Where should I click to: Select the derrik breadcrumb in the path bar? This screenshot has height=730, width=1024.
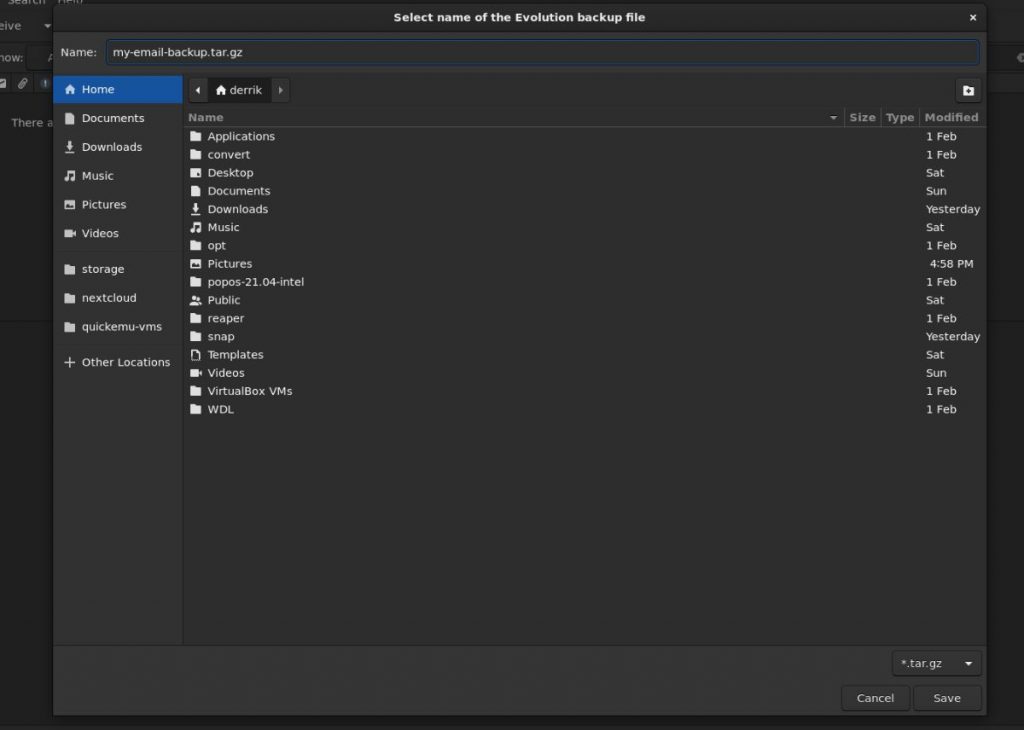click(x=239, y=90)
